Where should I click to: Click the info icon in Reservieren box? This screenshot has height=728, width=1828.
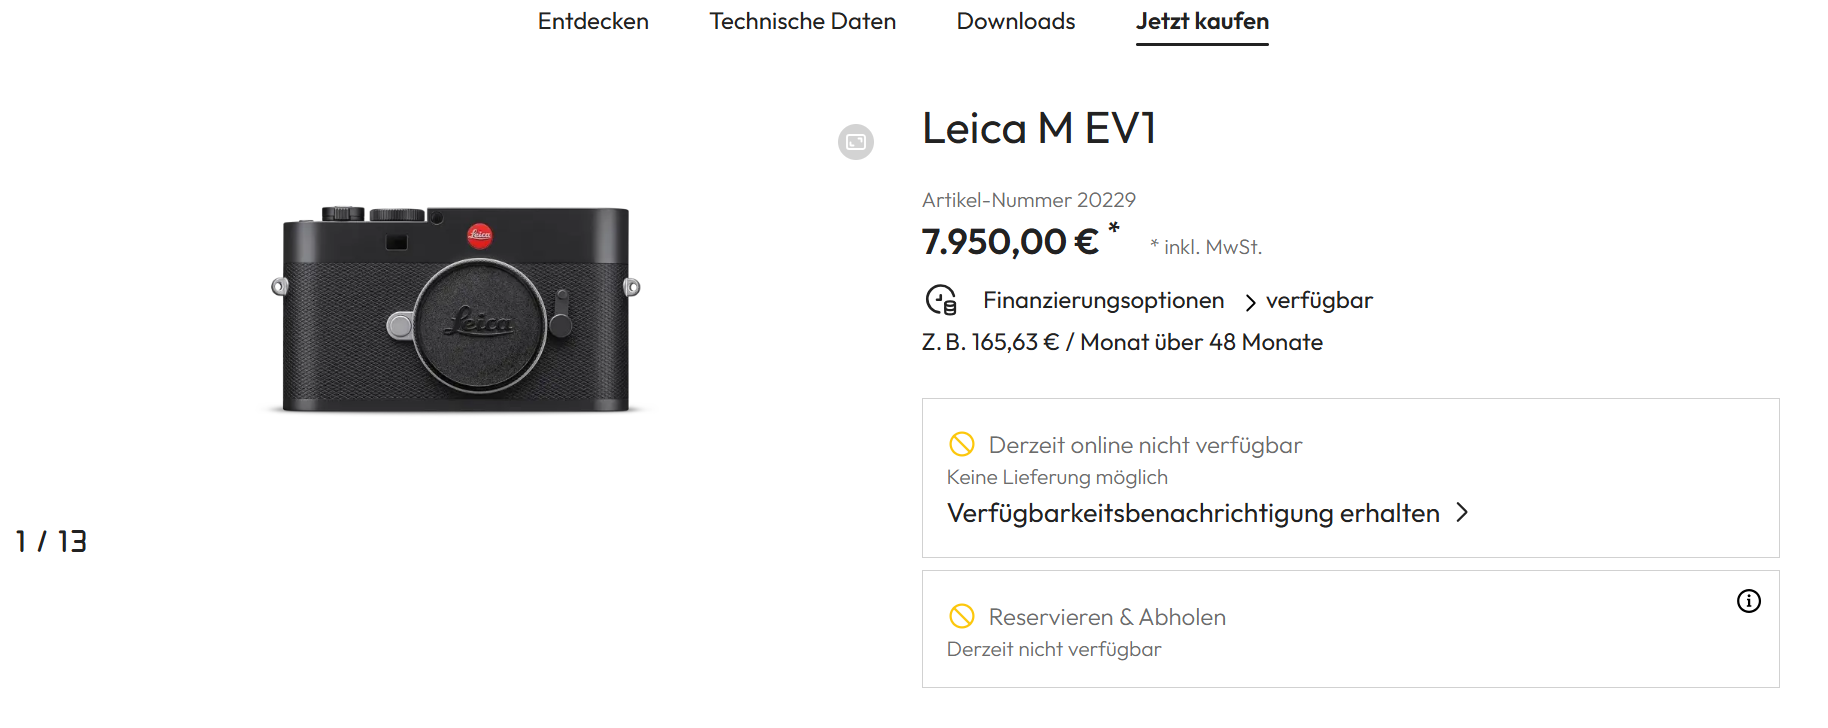click(1748, 601)
